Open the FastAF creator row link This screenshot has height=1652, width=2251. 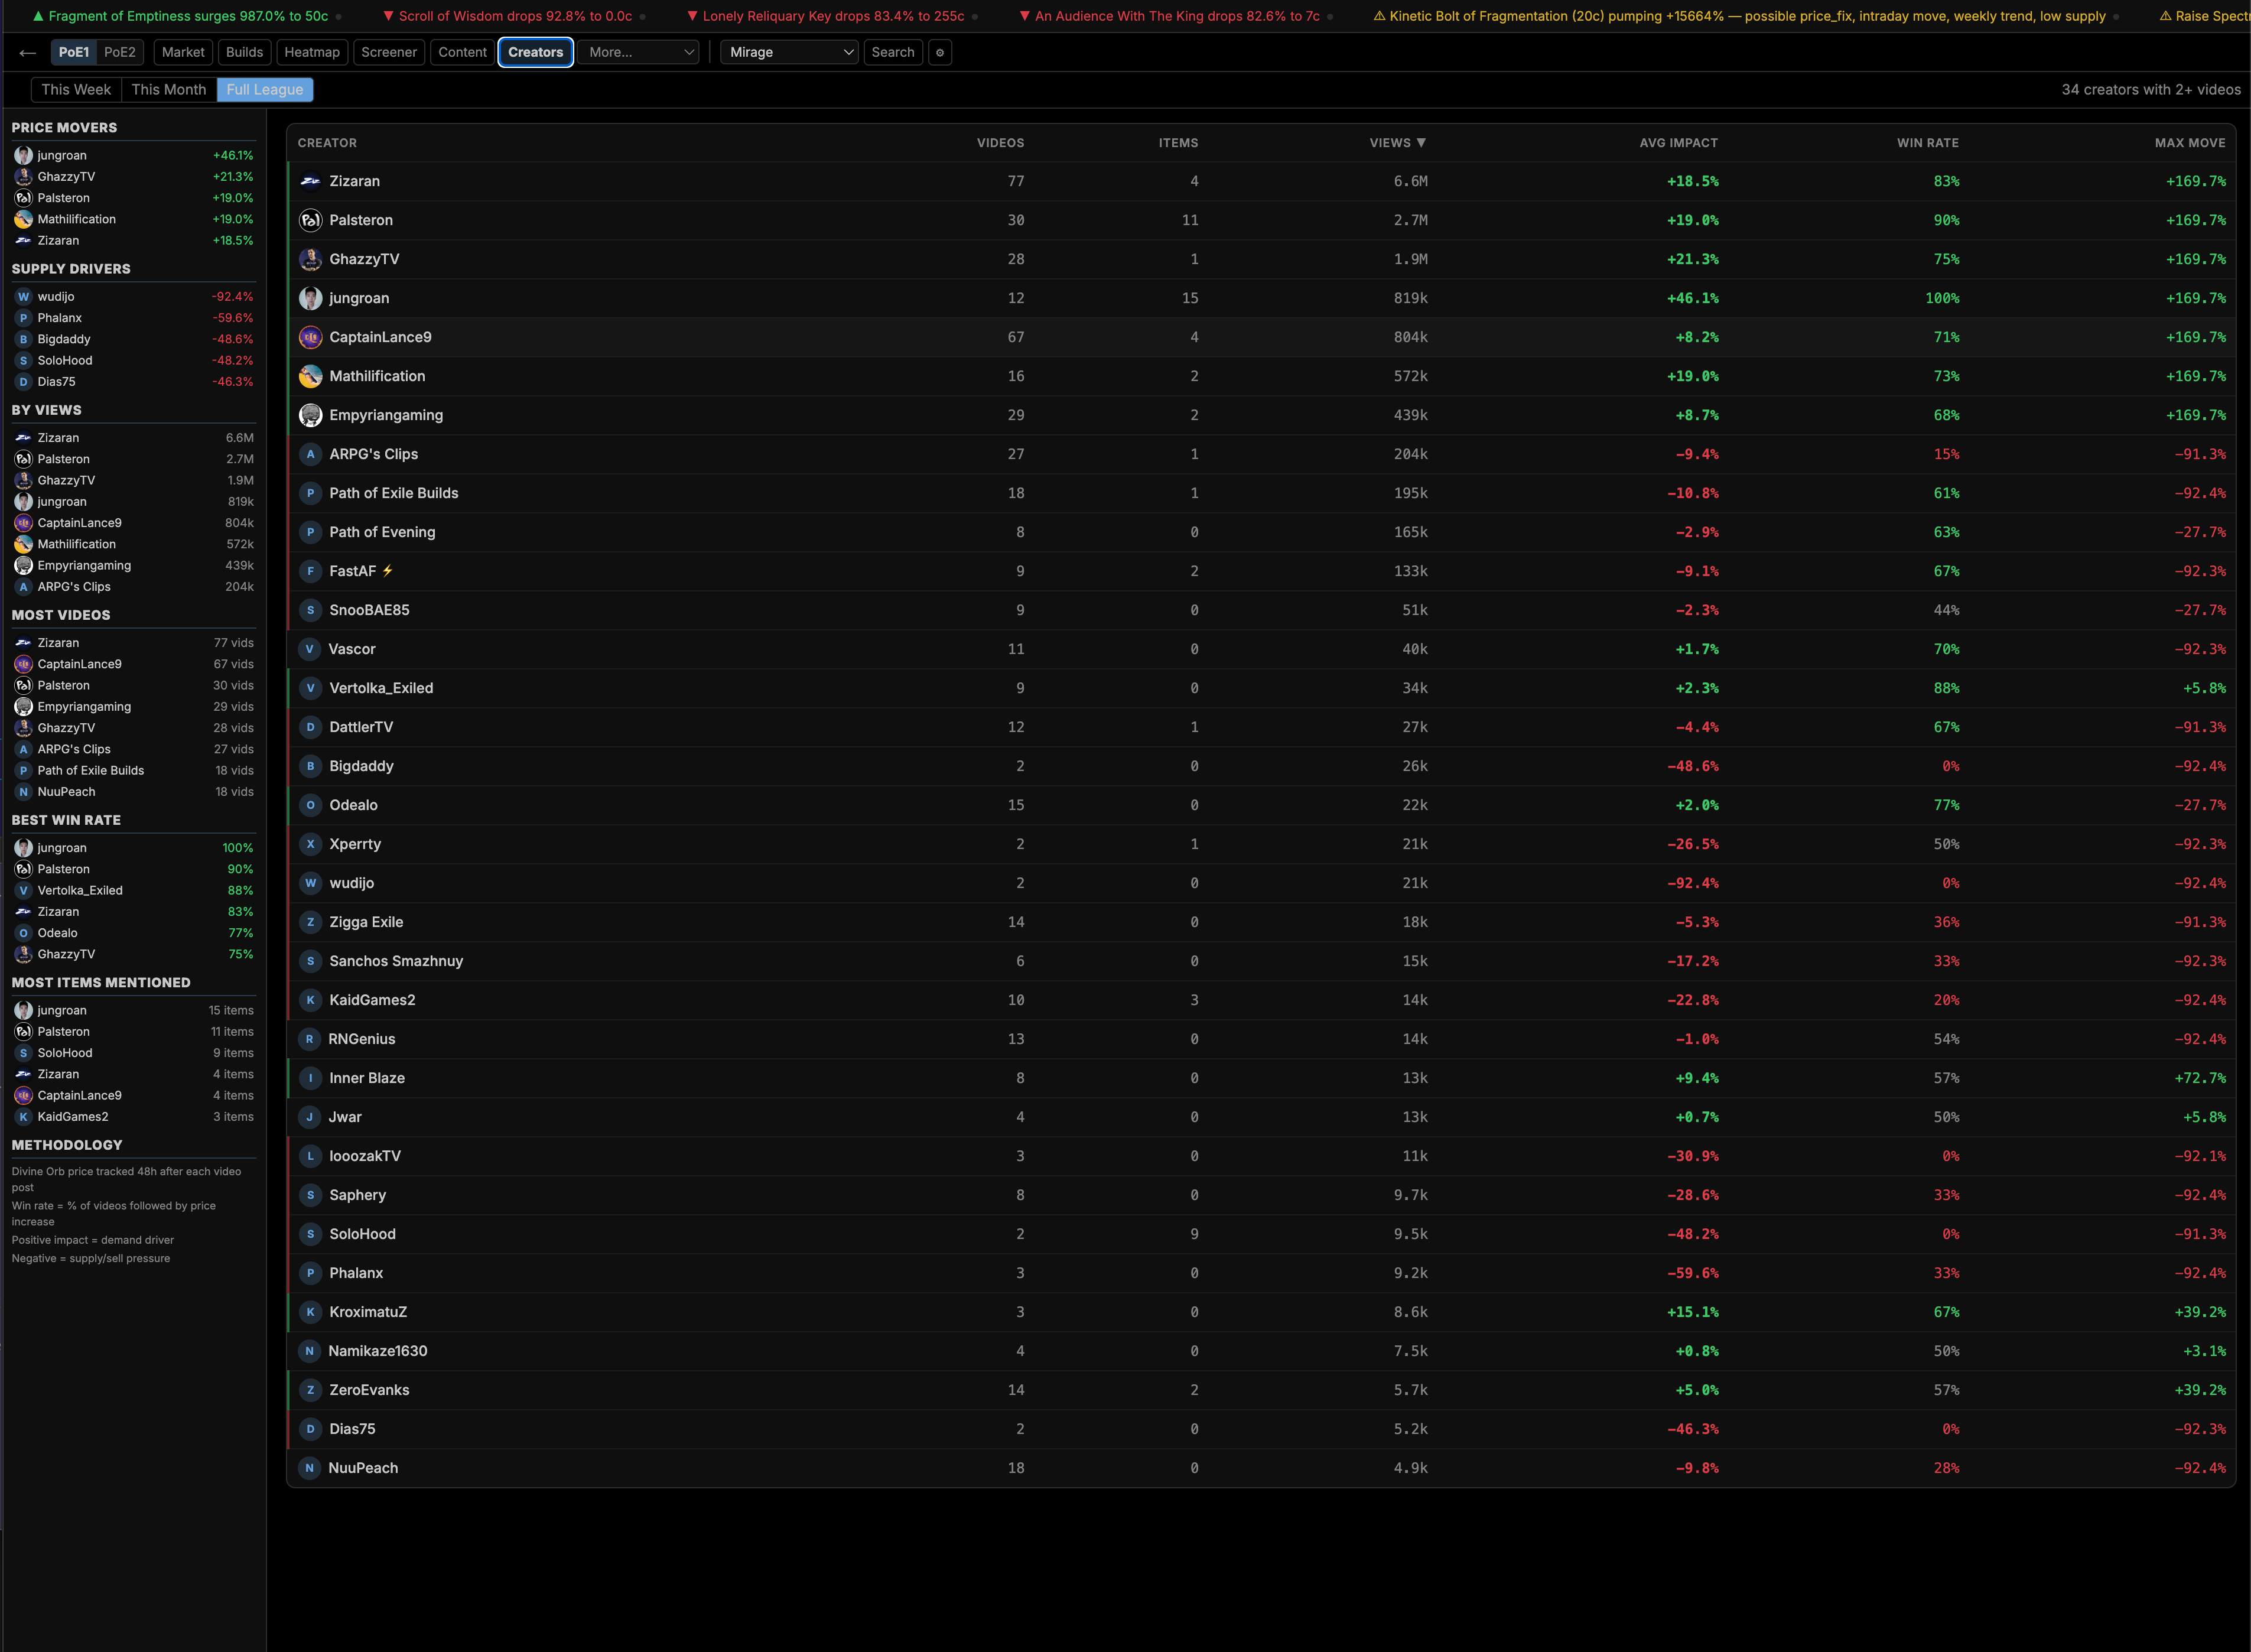click(x=353, y=571)
